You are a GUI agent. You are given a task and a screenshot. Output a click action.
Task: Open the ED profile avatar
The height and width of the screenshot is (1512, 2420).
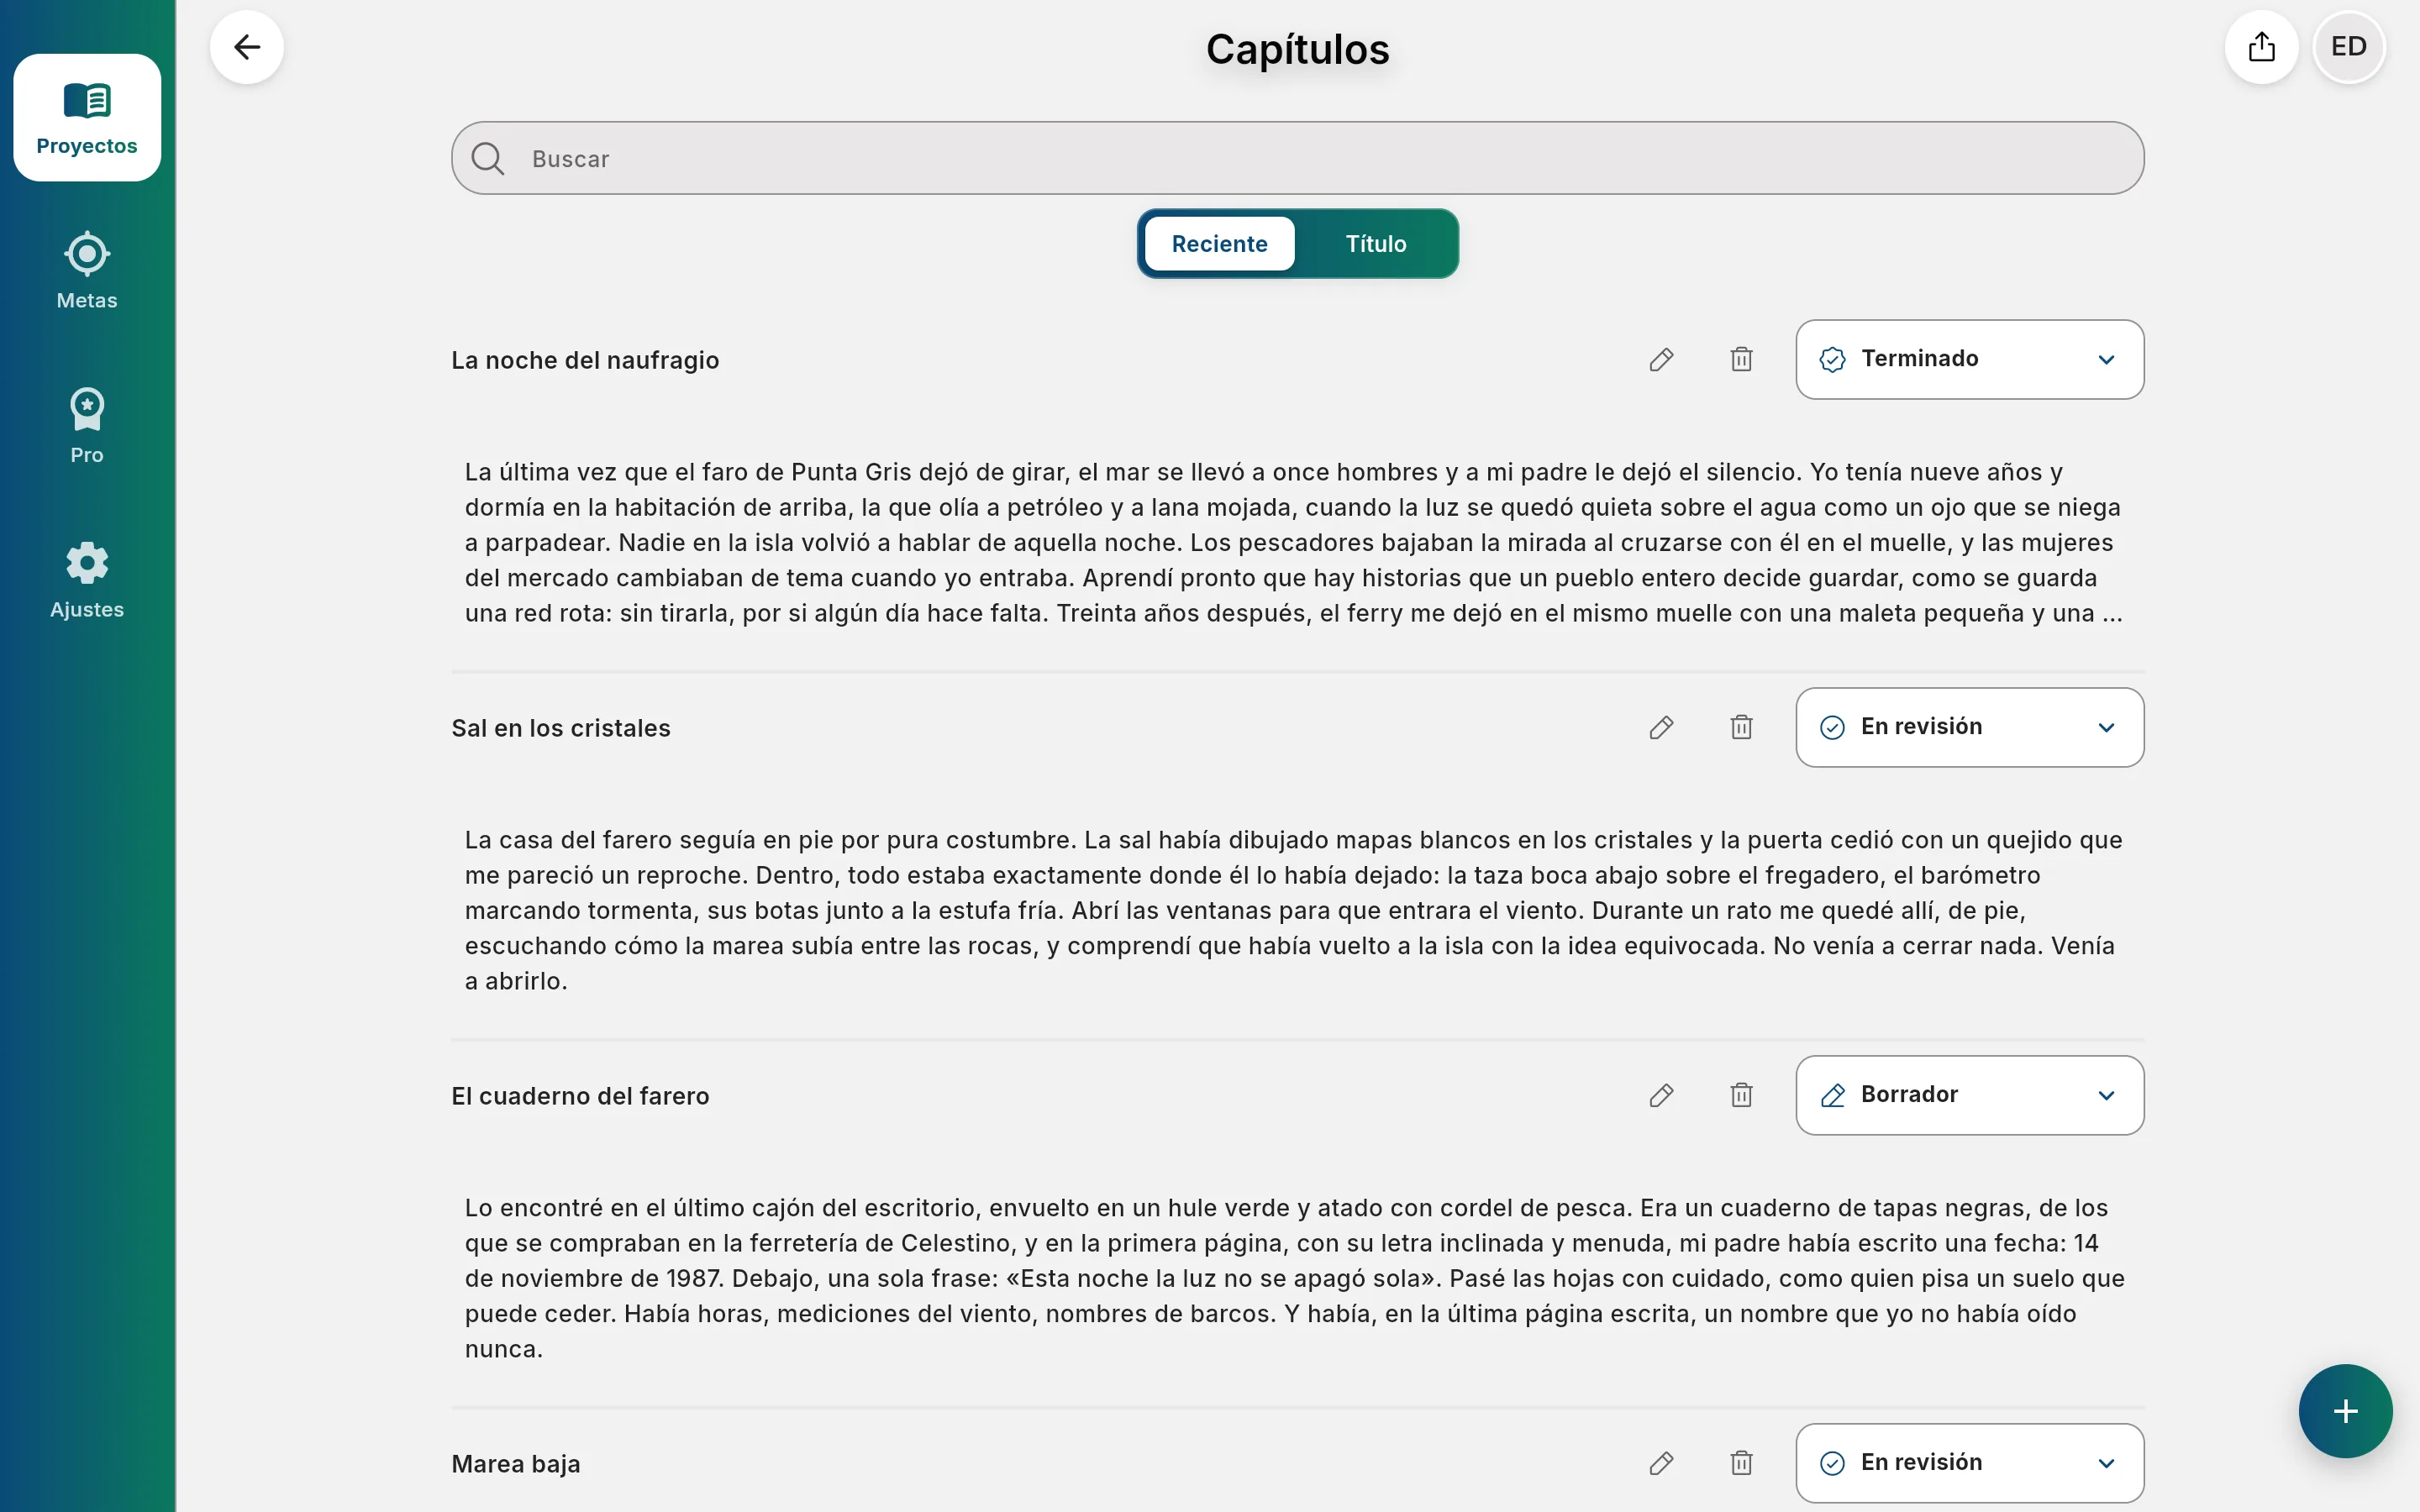click(x=2349, y=47)
